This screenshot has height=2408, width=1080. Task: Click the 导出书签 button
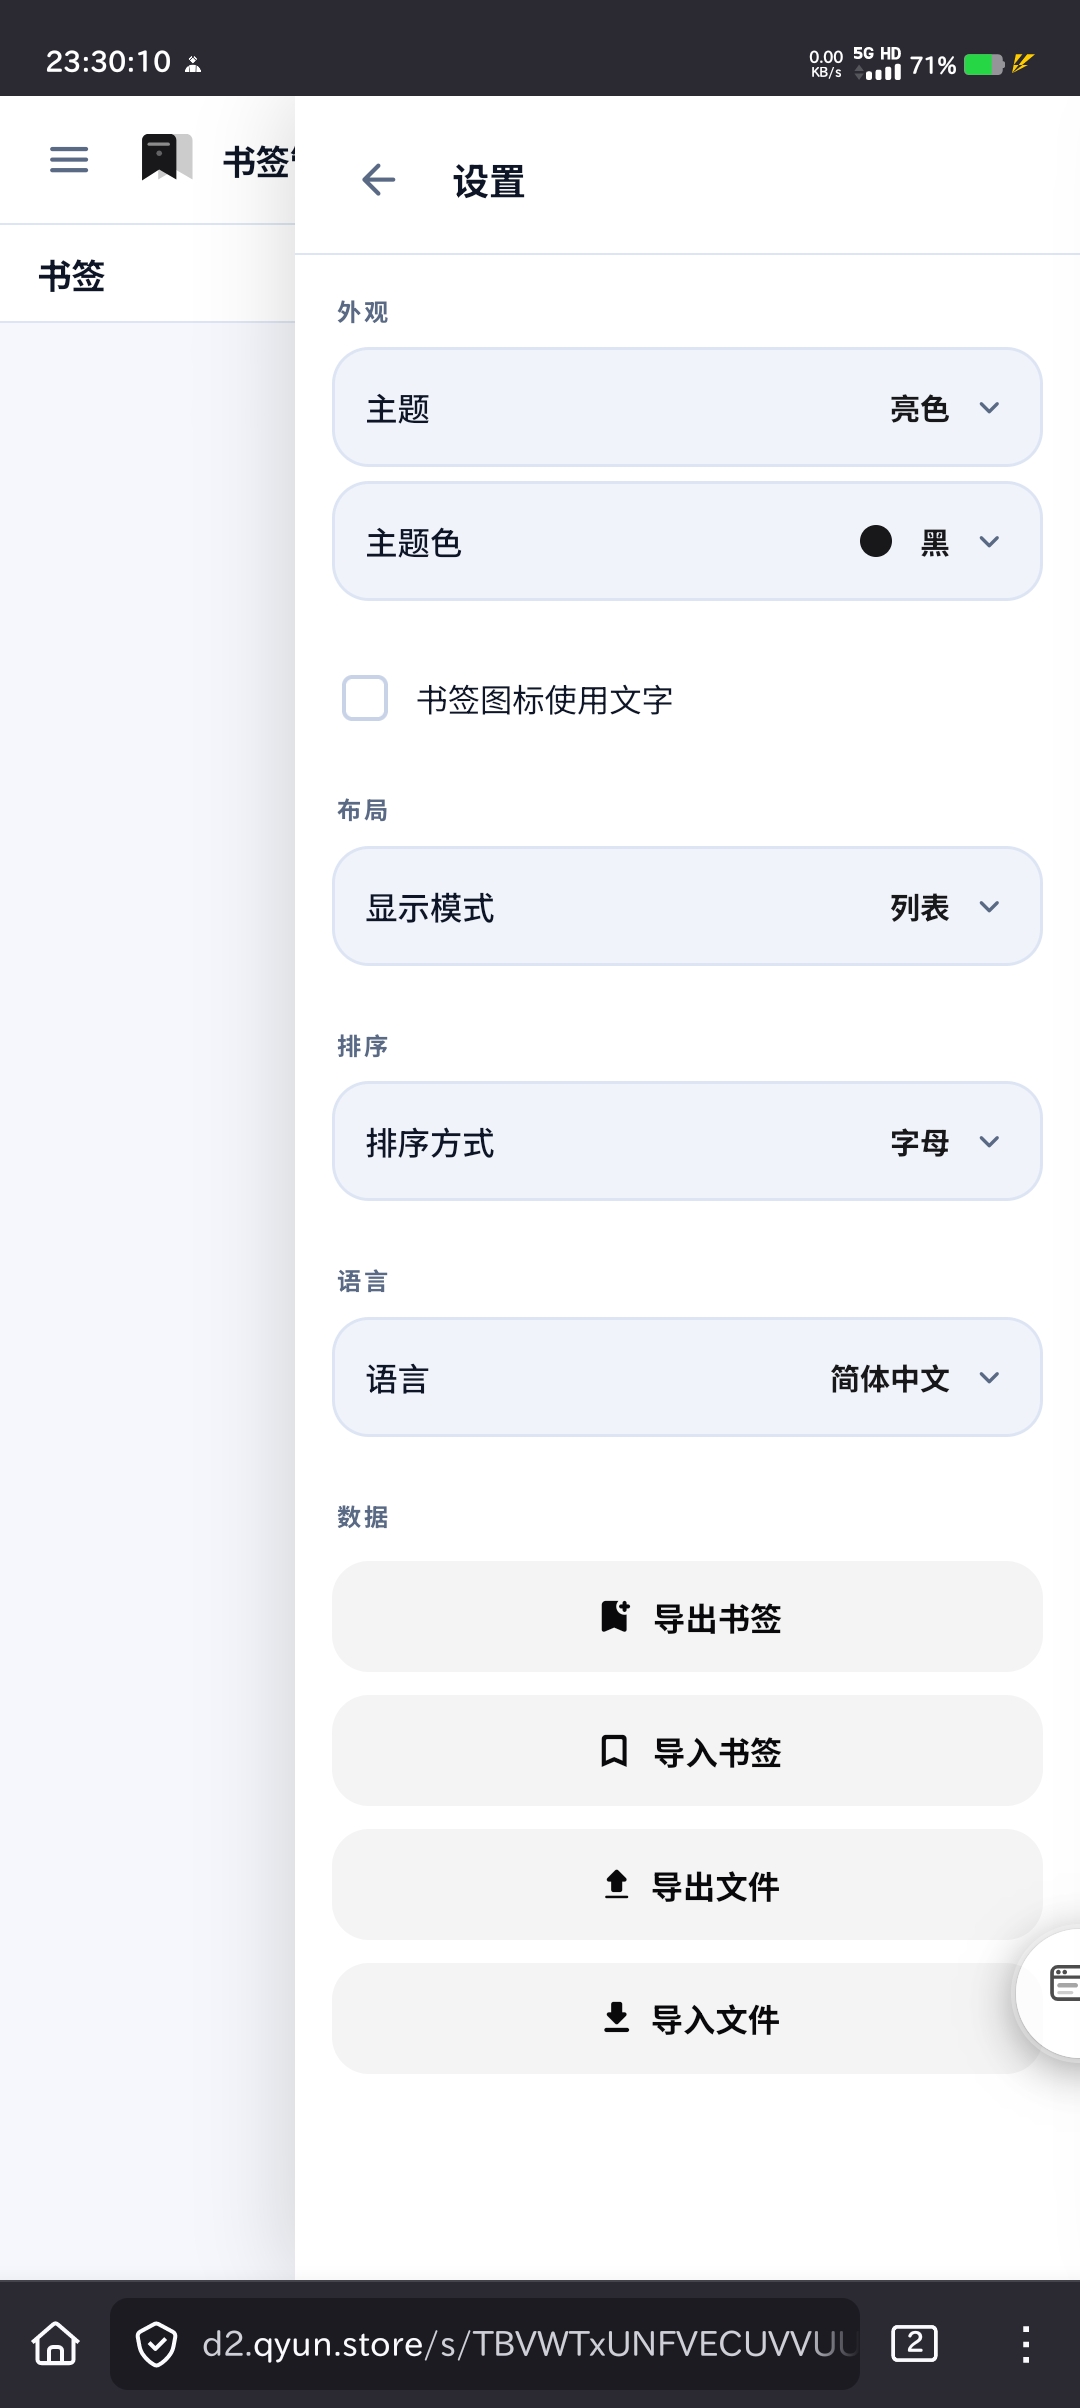coord(687,1617)
